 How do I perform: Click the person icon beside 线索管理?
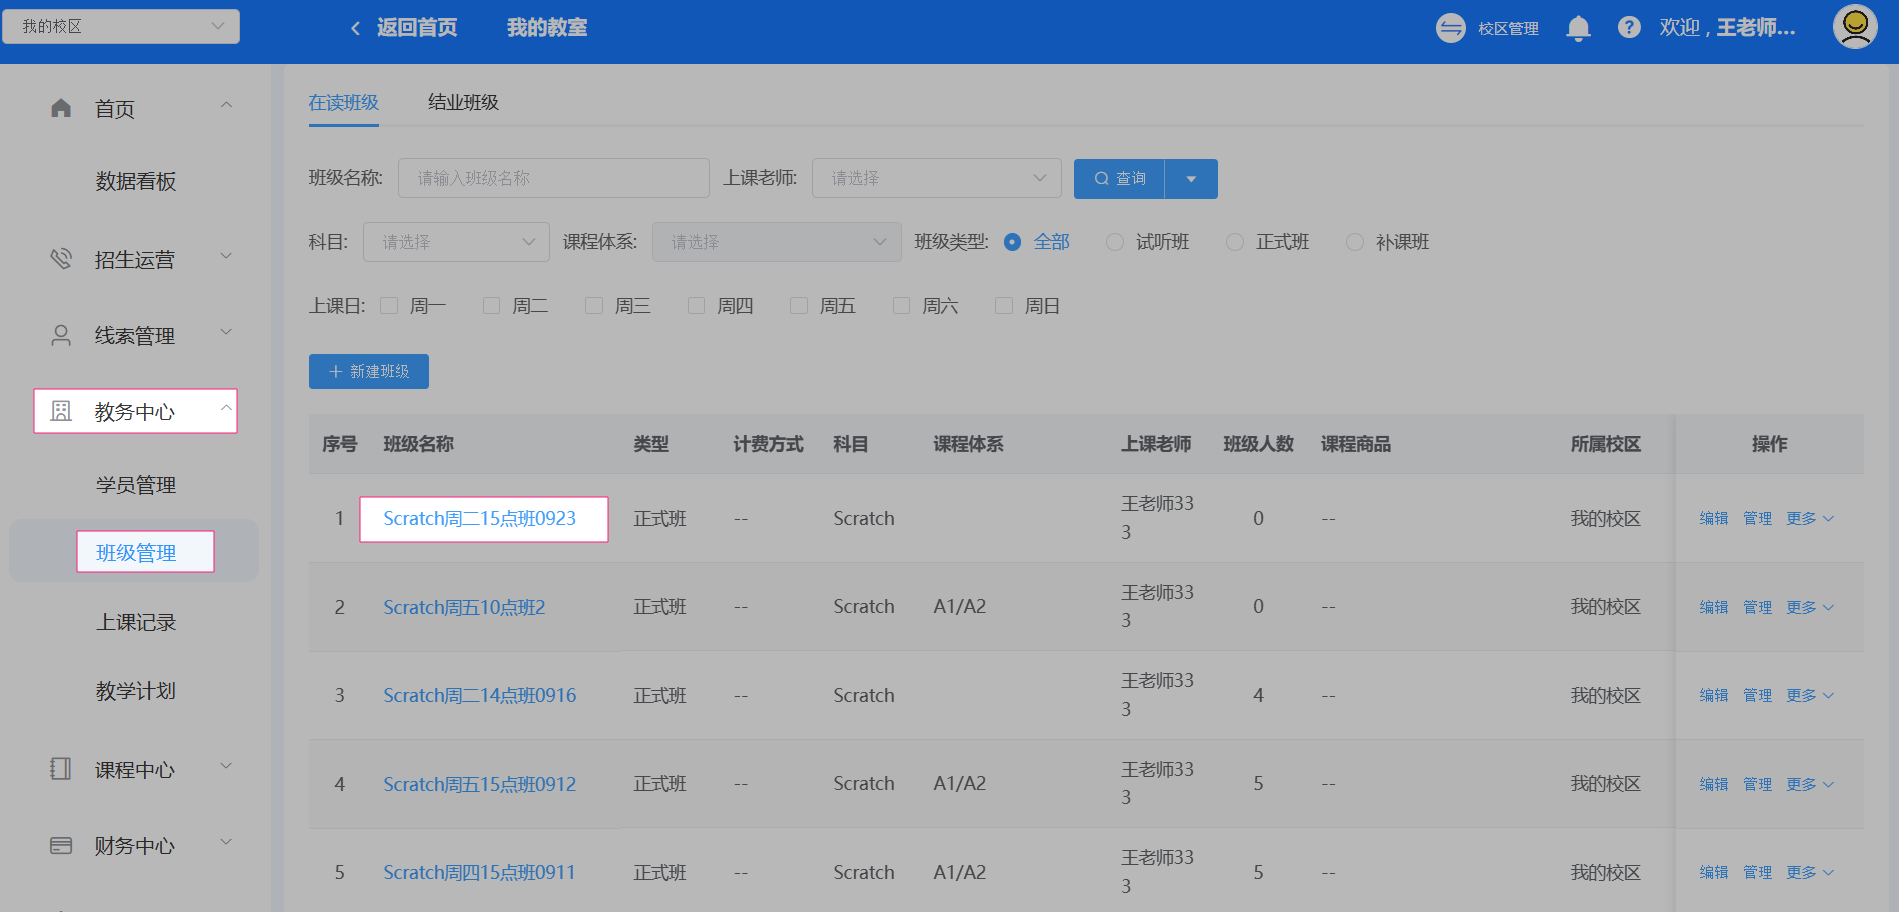point(61,335)
